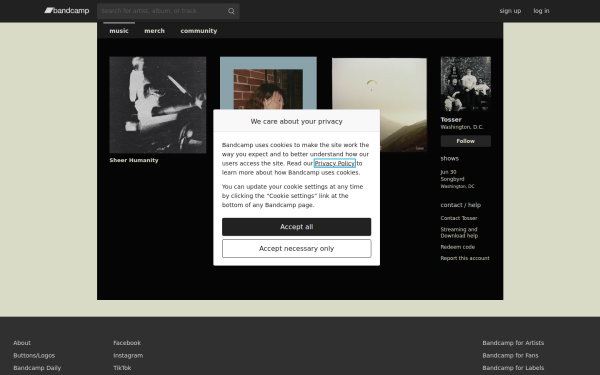Open the Bandcamp Daily footer link
The height and width of the screenshot is (375, 600).
click(x=37, y=368)
